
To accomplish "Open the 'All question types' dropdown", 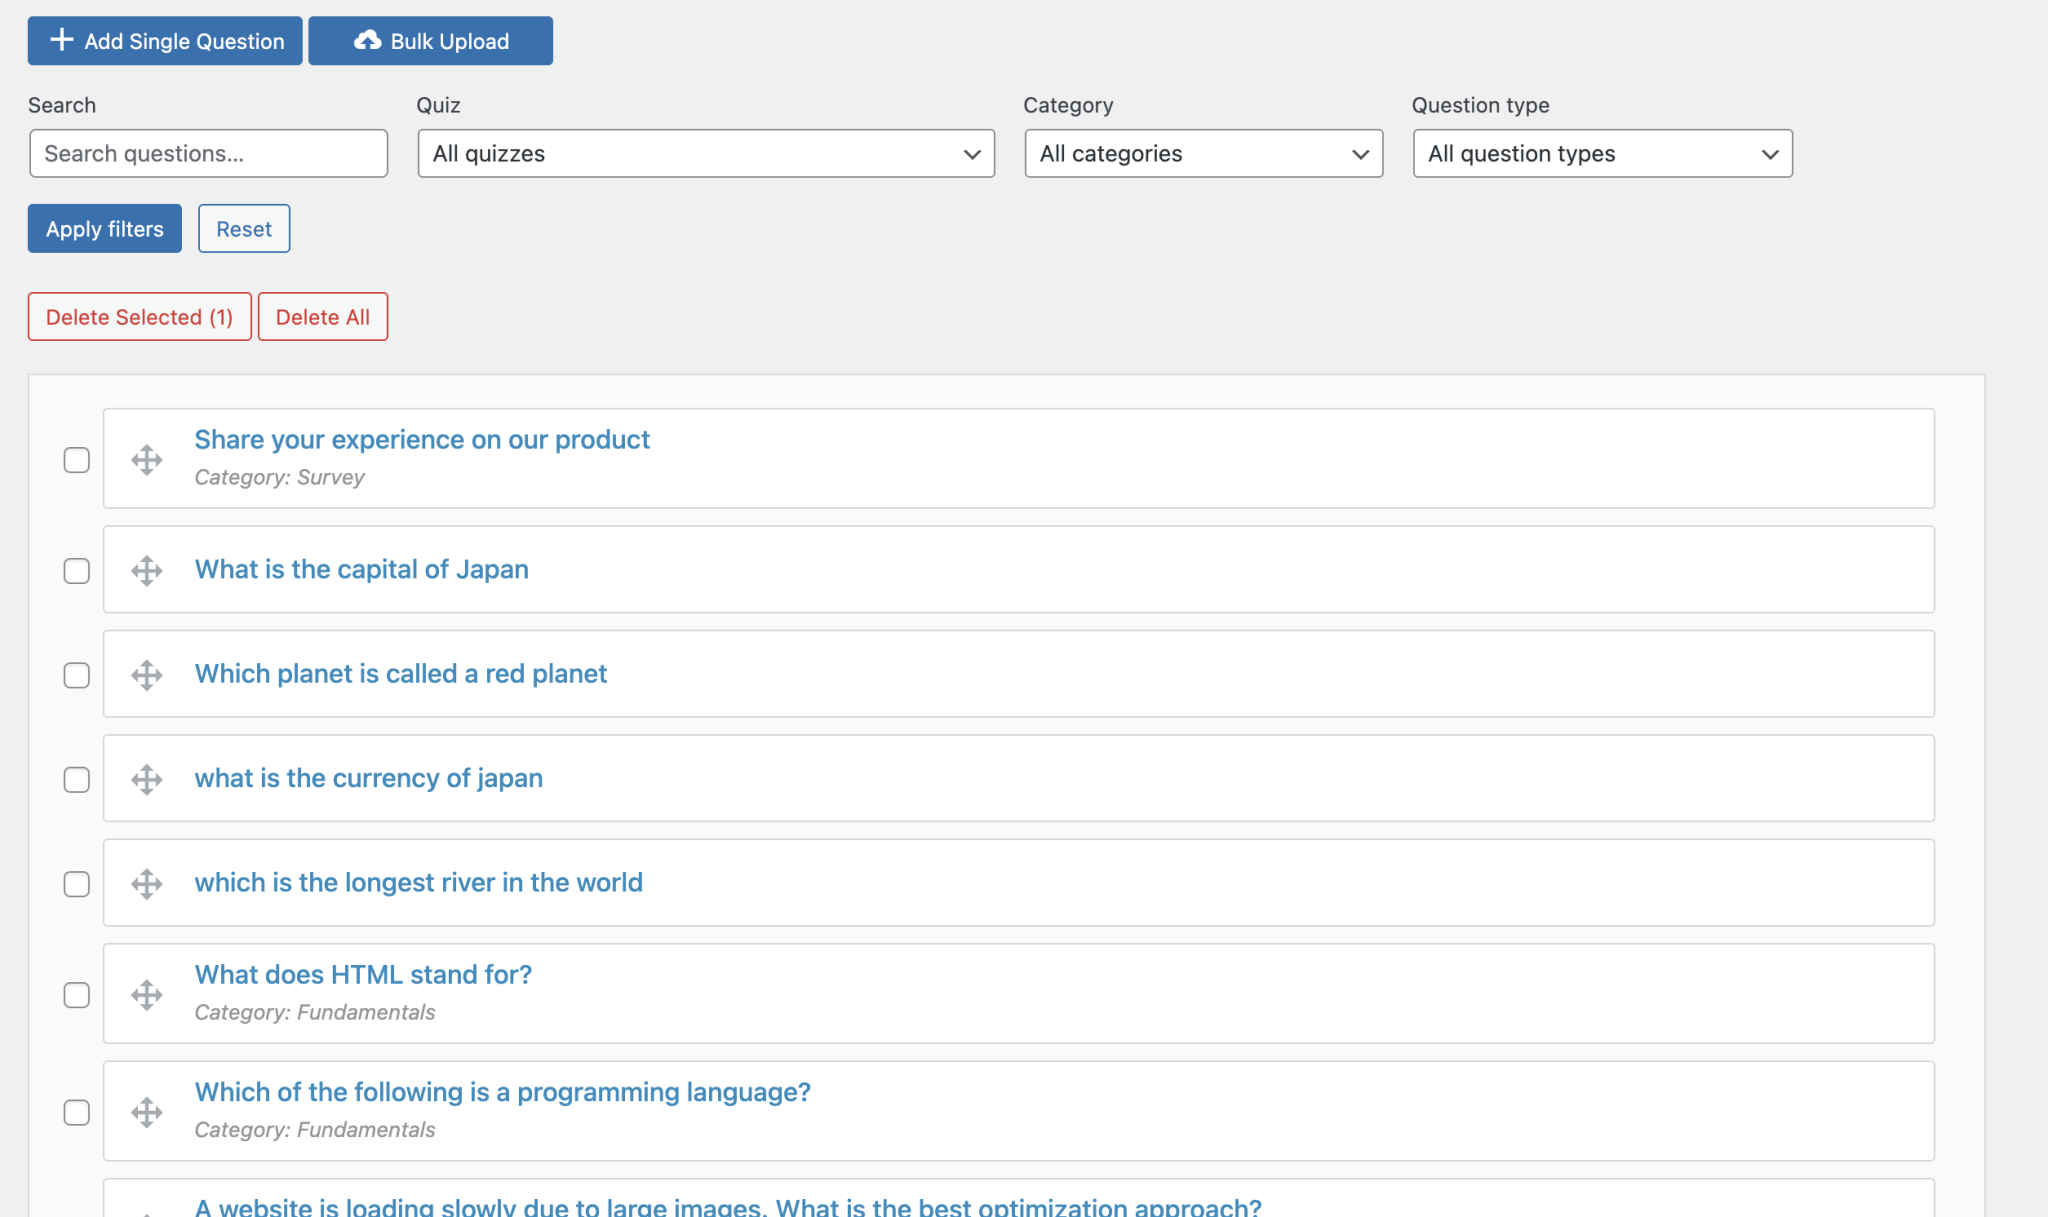I will (x=1603, y=154).
